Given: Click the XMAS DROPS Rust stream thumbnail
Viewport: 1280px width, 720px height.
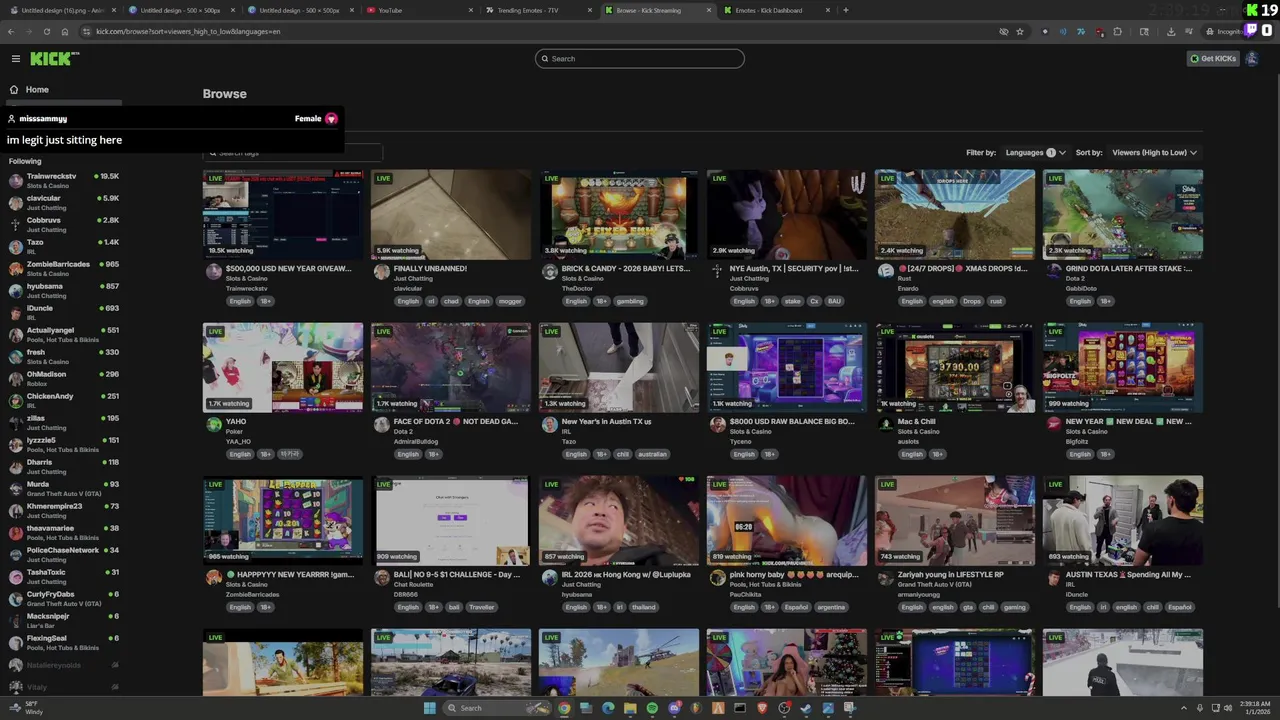Looking at the screenshot, I should click(x=955, y=215).
